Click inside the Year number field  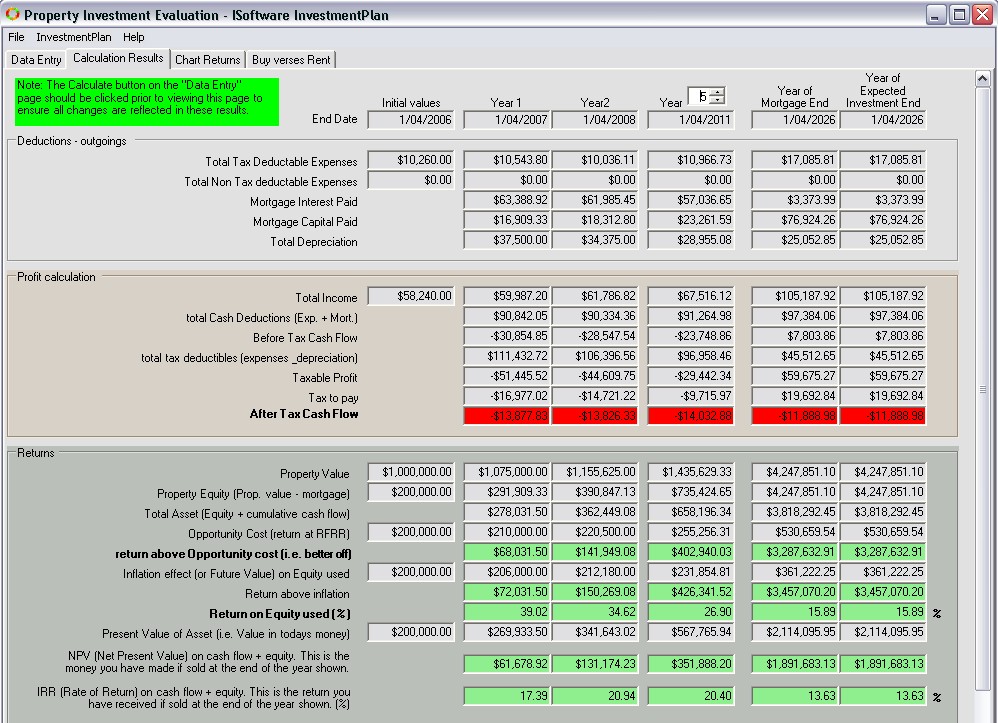pos(699,96)
